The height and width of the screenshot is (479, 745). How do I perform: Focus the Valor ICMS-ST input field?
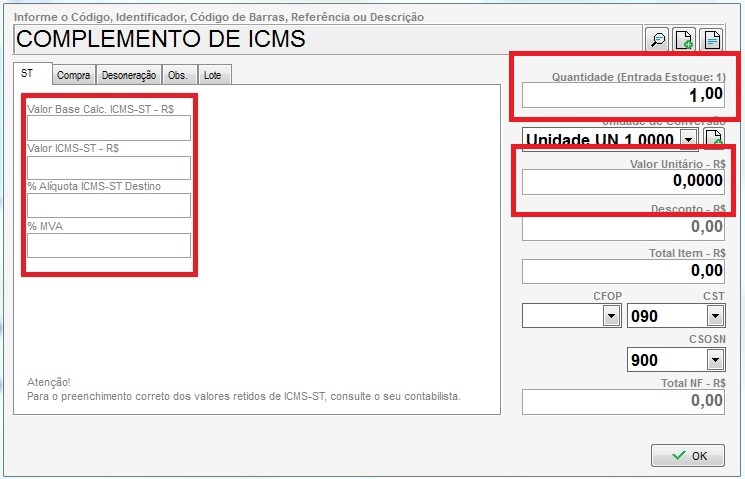(x=108, y=167)
